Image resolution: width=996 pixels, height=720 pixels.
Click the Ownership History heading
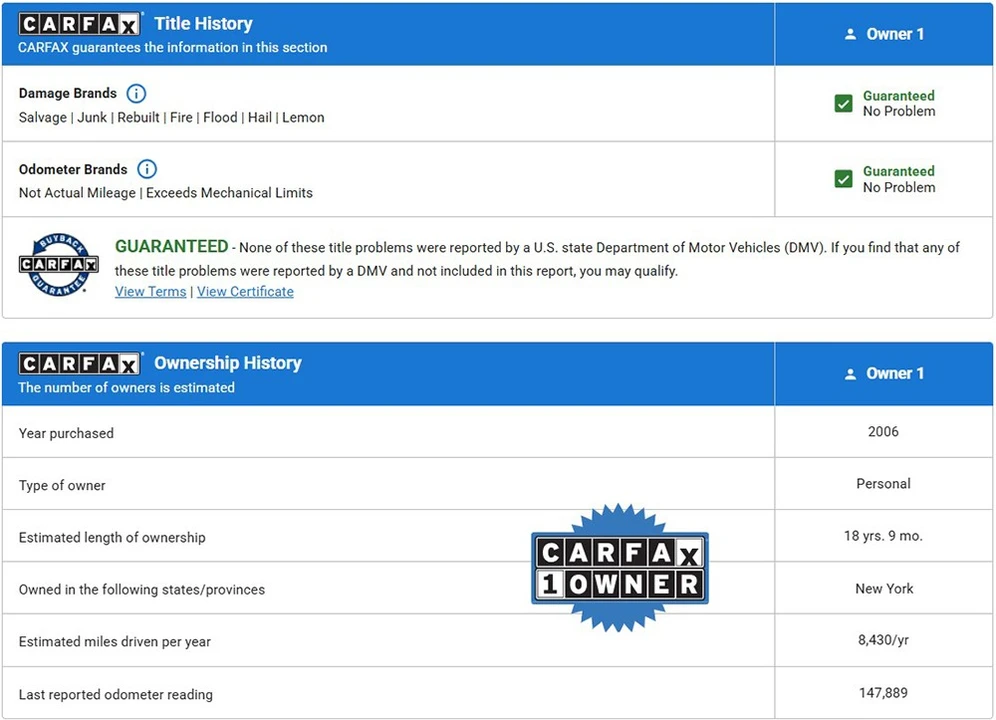(x=228, y=363)
